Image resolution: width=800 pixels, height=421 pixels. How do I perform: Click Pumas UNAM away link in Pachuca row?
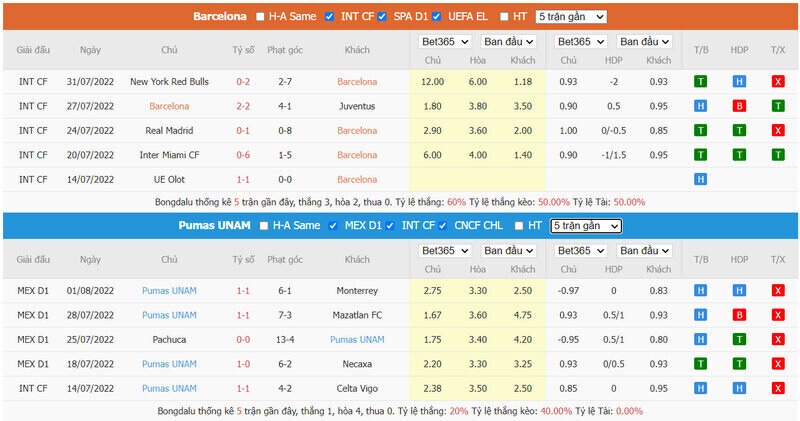coord(357,340)
